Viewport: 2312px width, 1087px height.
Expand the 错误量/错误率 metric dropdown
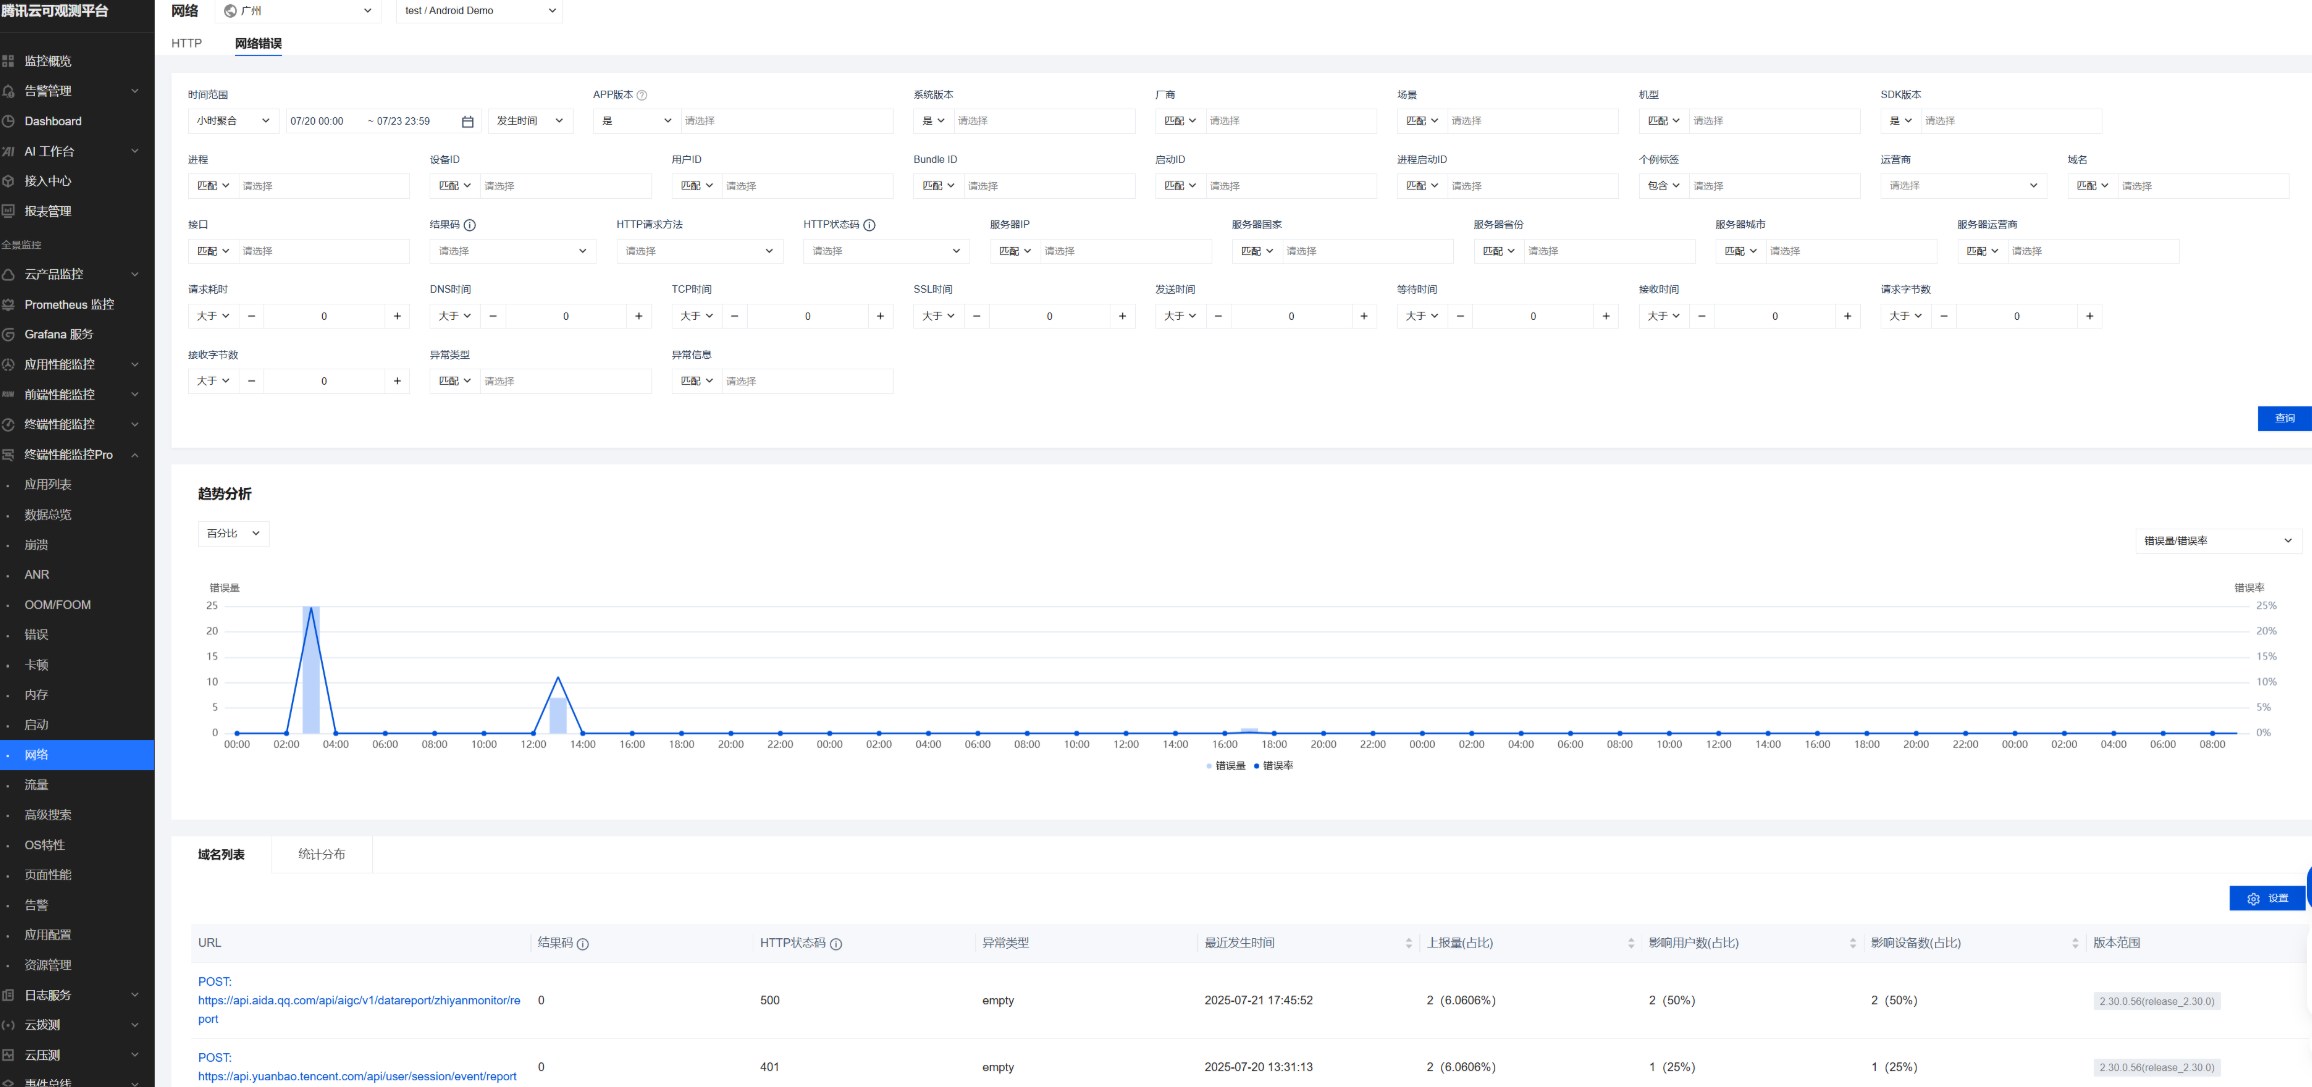(2217, 541)
